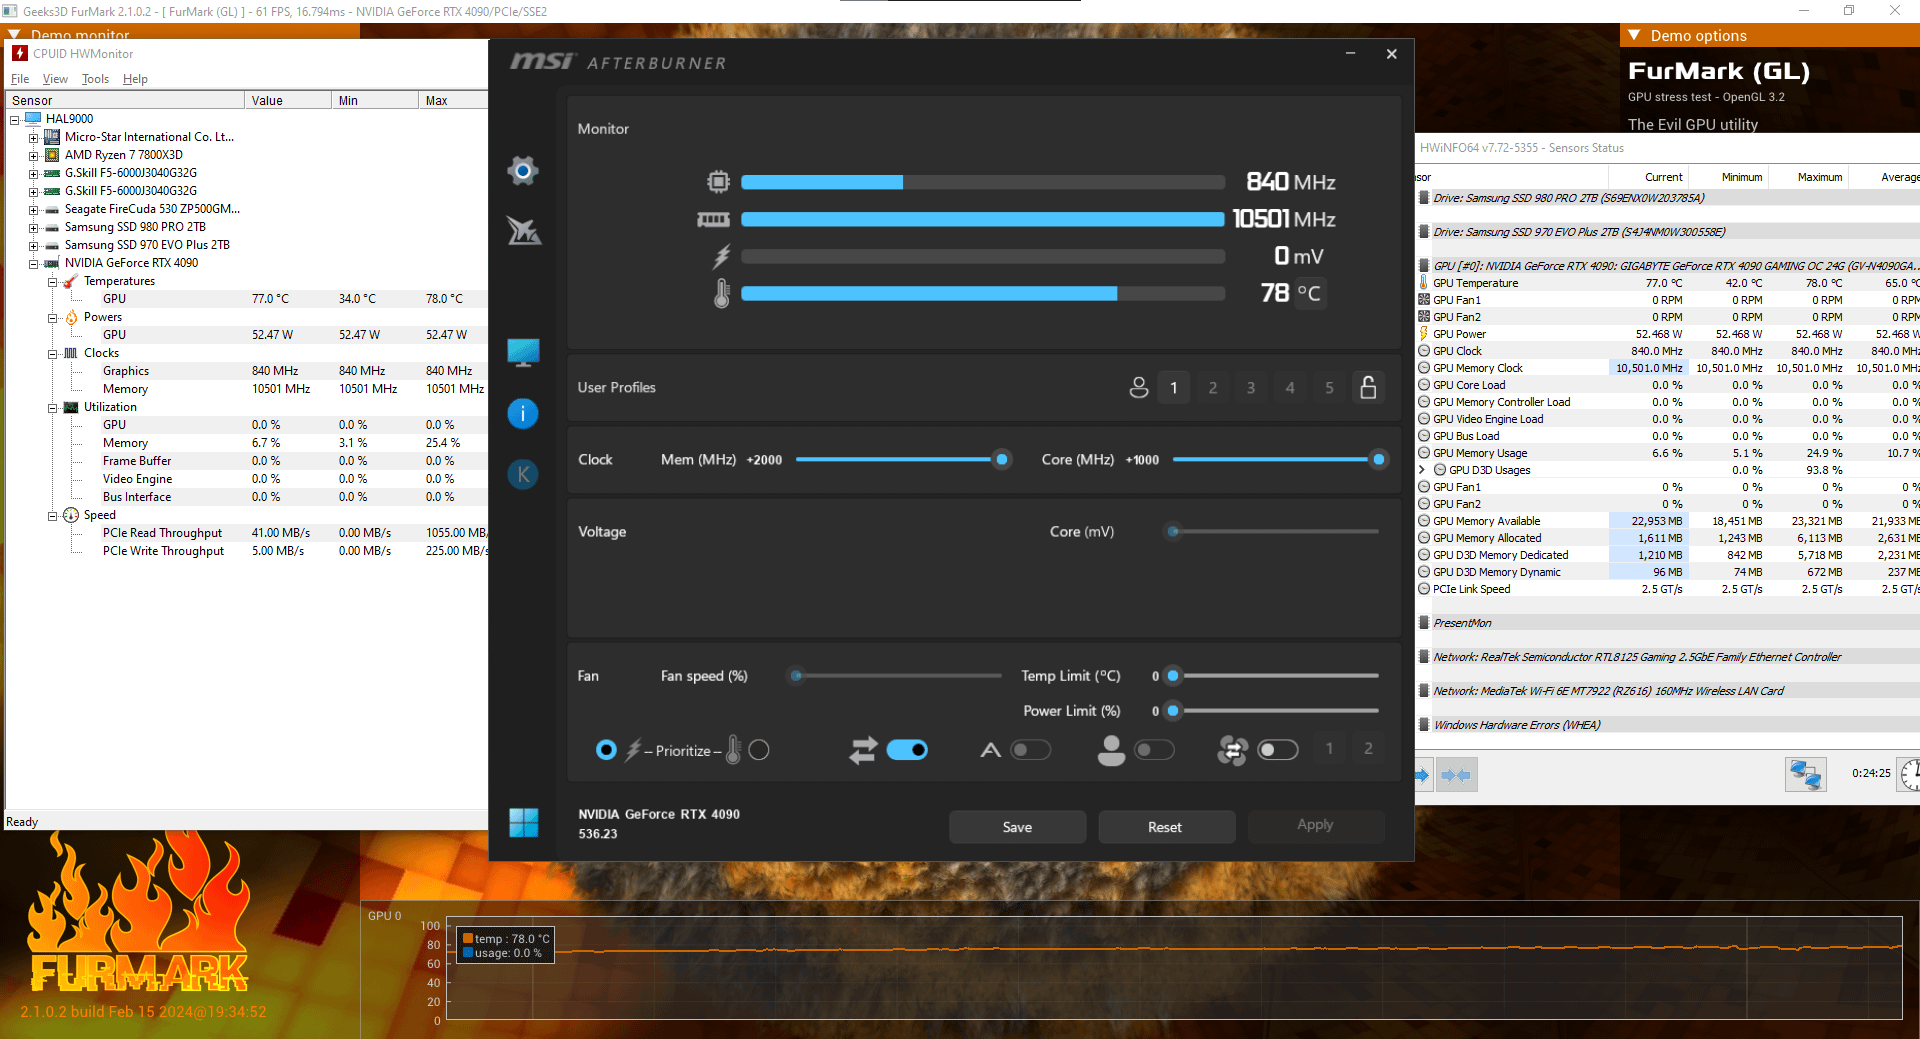Select user profile slot 5
1920x1039 pixels.
click(1329, 388)
